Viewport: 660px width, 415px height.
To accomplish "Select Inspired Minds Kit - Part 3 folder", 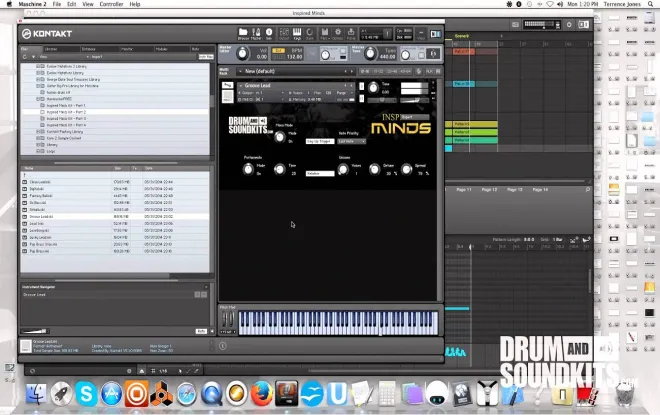I will (66, 119).
